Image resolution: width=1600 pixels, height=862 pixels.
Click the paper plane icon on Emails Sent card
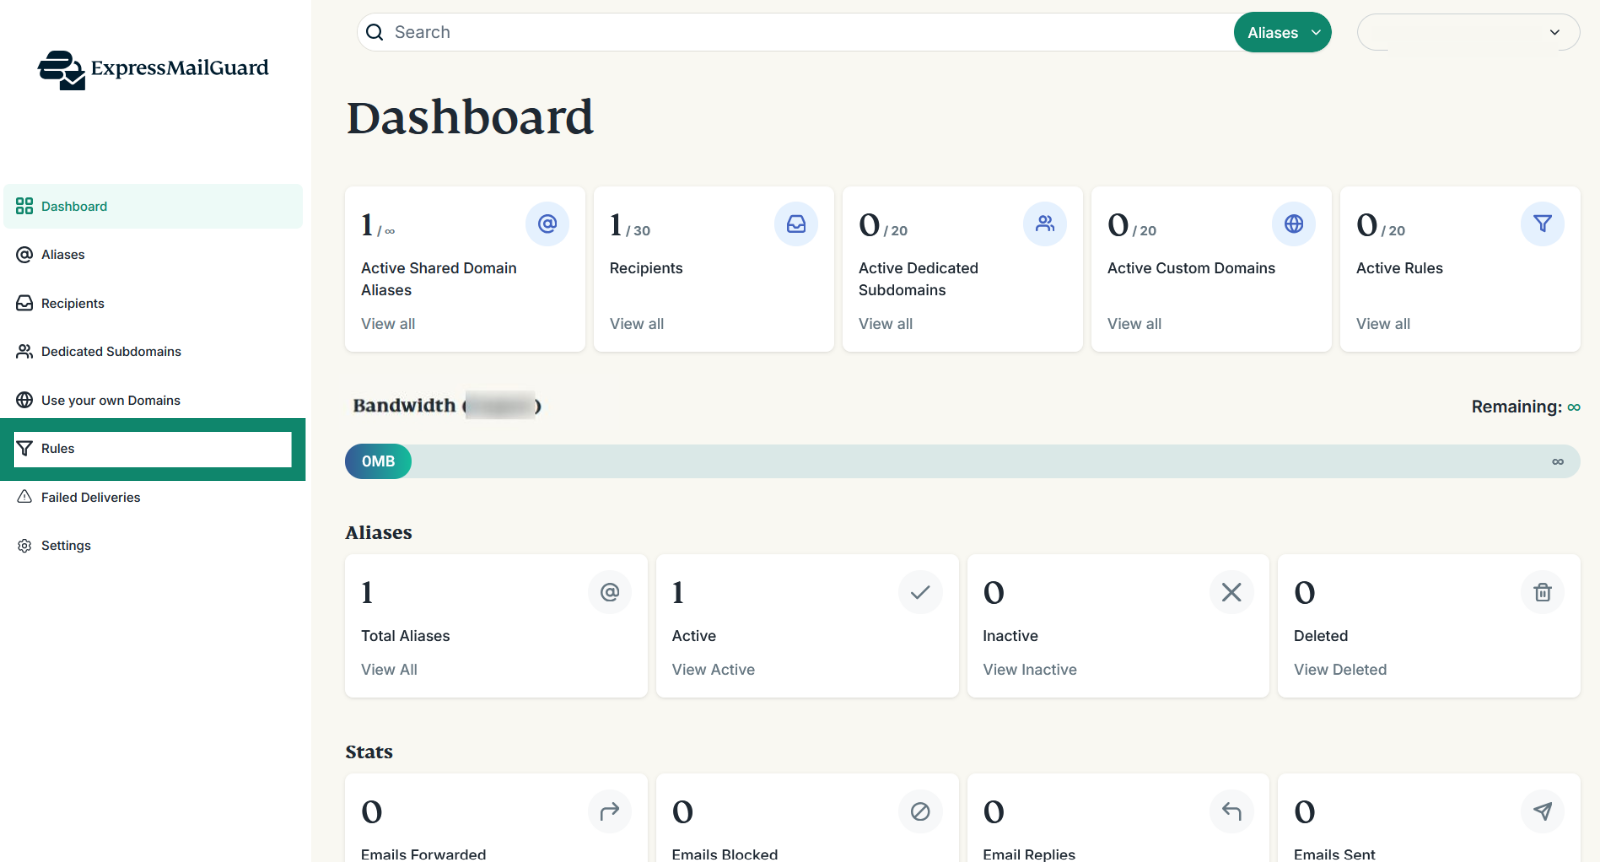(x=1543, y=811)
